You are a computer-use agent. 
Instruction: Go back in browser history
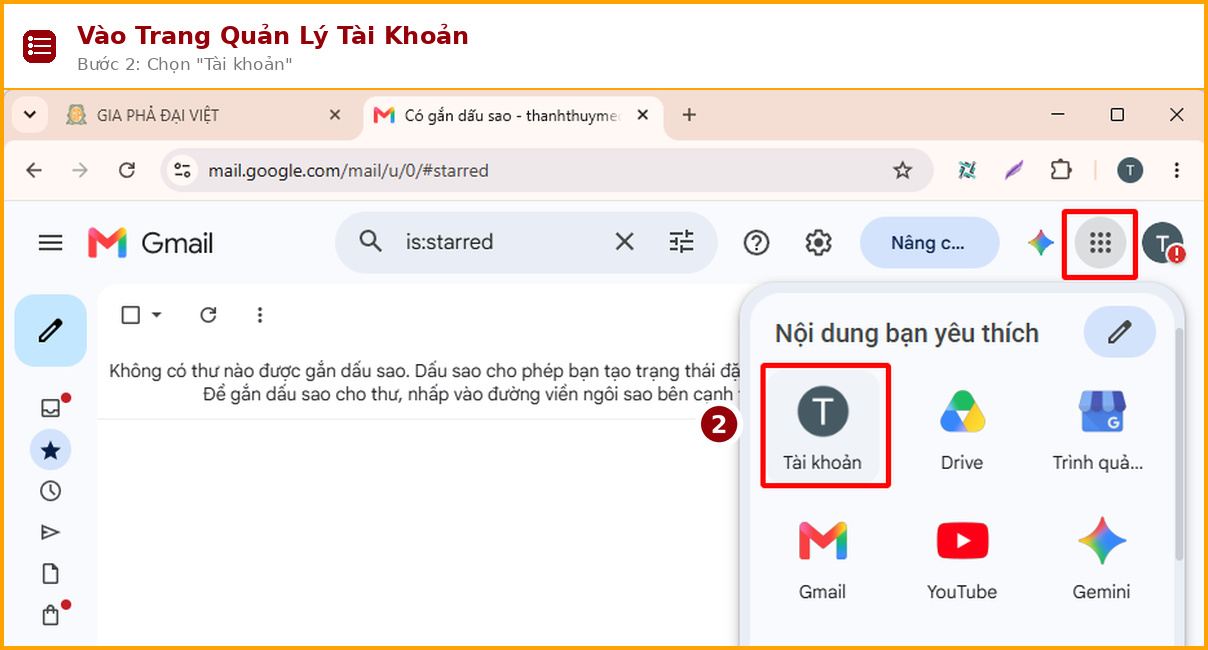coord(34,170)
